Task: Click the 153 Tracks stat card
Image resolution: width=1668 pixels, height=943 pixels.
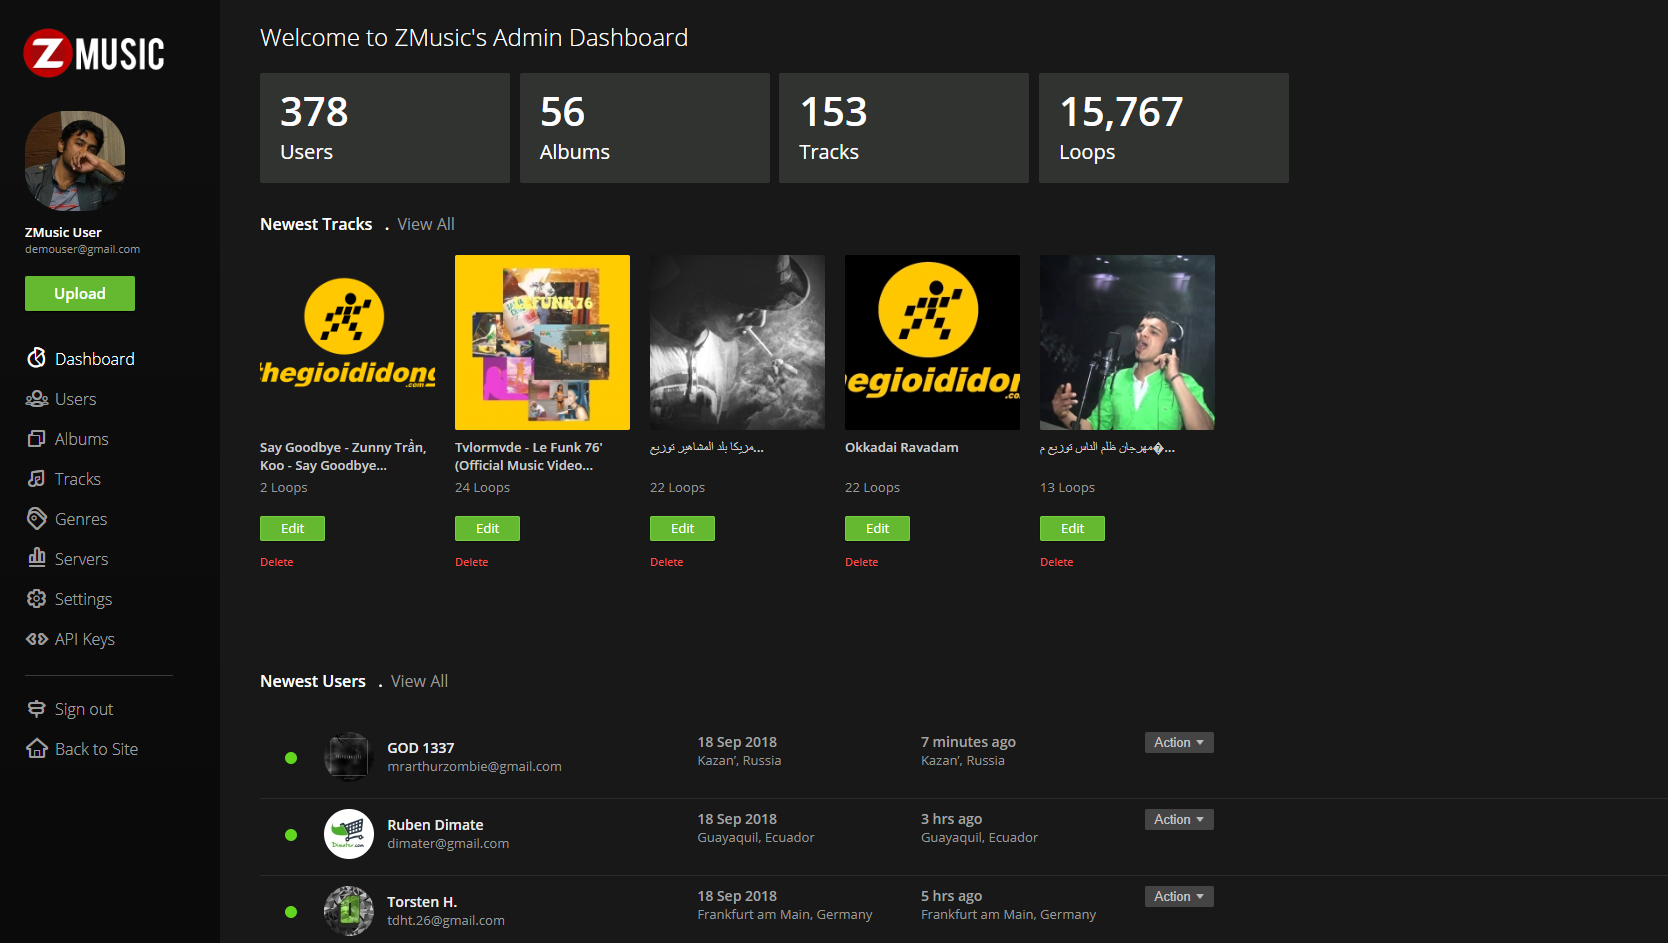Action: coord(904,128)
